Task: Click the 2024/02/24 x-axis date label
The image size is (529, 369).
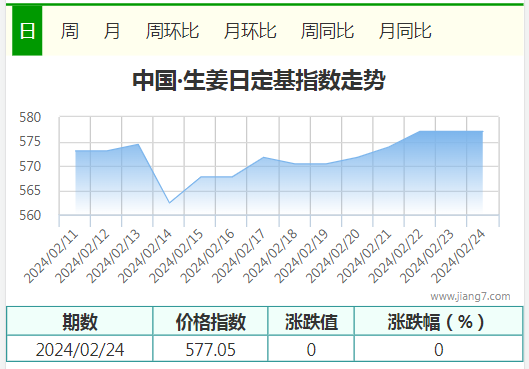Action: (458, 256)
